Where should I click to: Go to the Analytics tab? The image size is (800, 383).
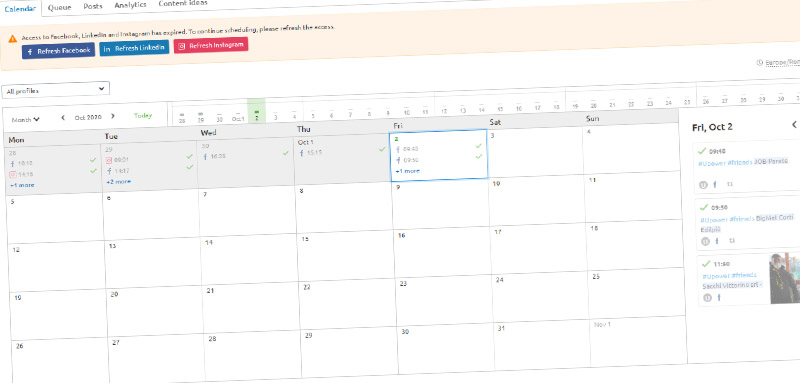click(130, 5)
